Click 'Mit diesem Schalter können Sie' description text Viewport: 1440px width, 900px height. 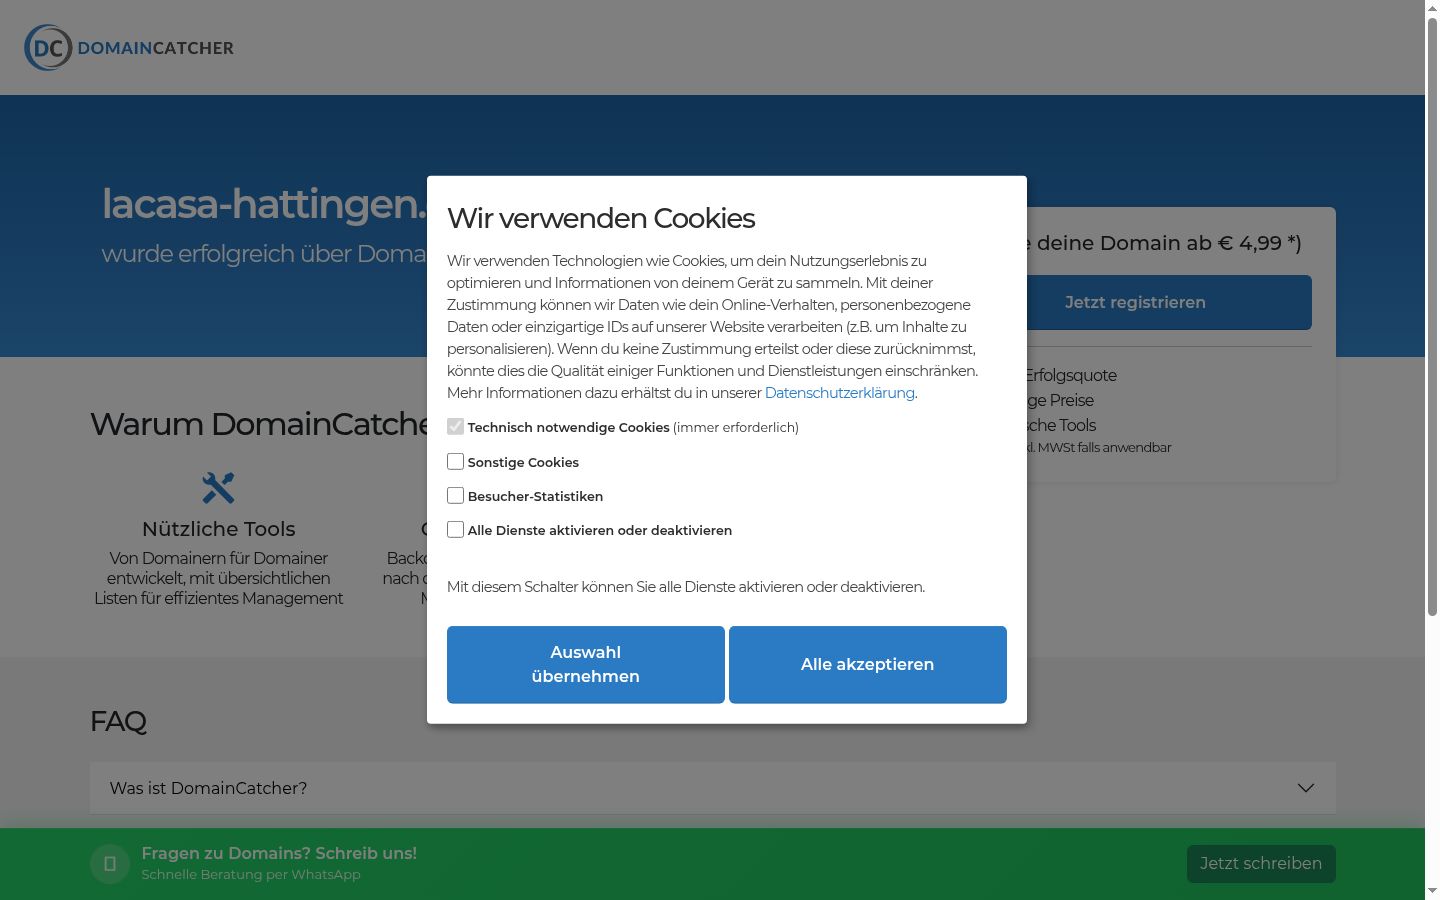[x=686, y=587]
